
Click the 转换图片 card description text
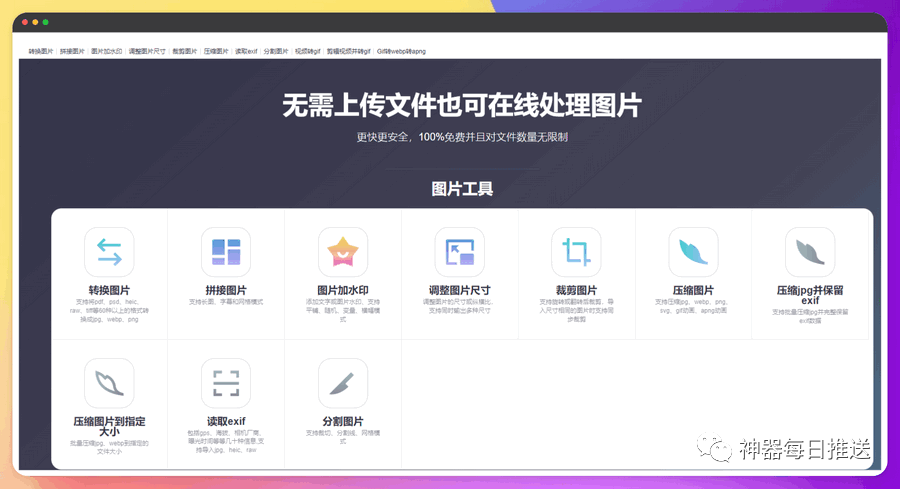[109, 311]
